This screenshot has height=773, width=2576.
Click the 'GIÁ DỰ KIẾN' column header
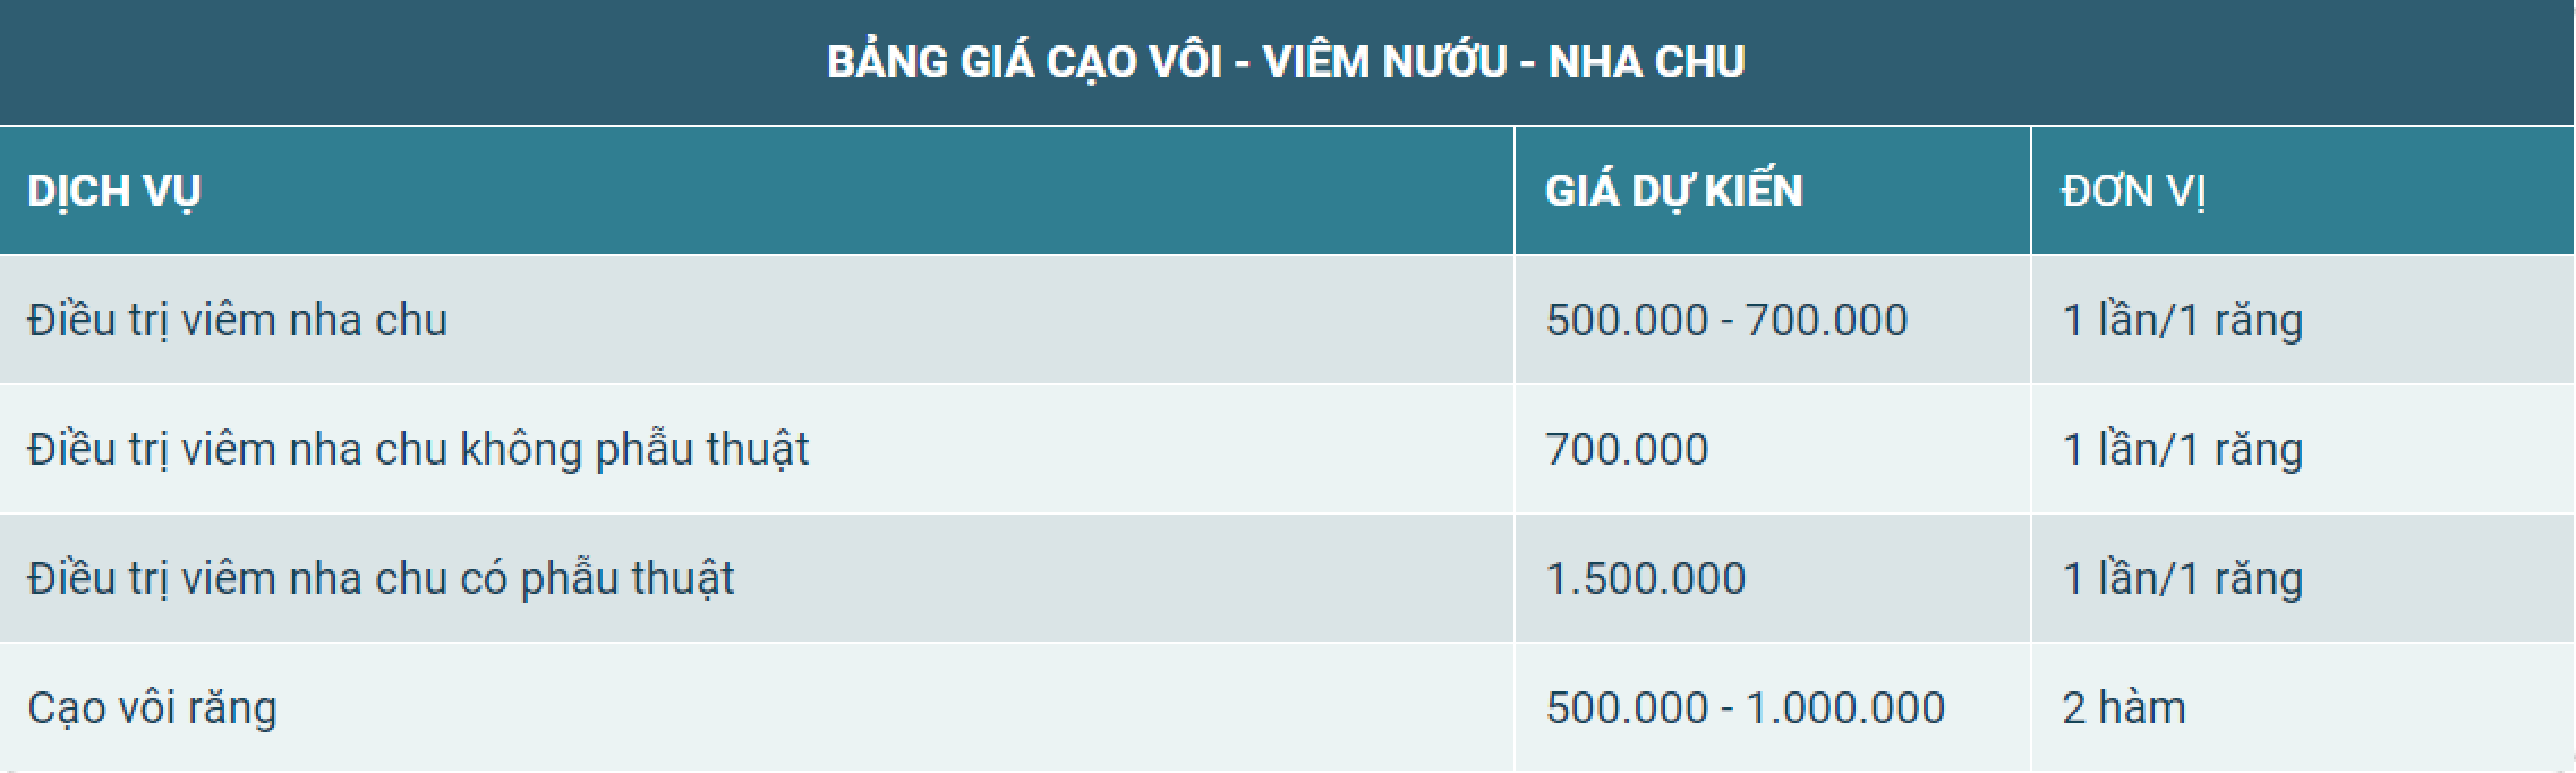(1673, 191)
